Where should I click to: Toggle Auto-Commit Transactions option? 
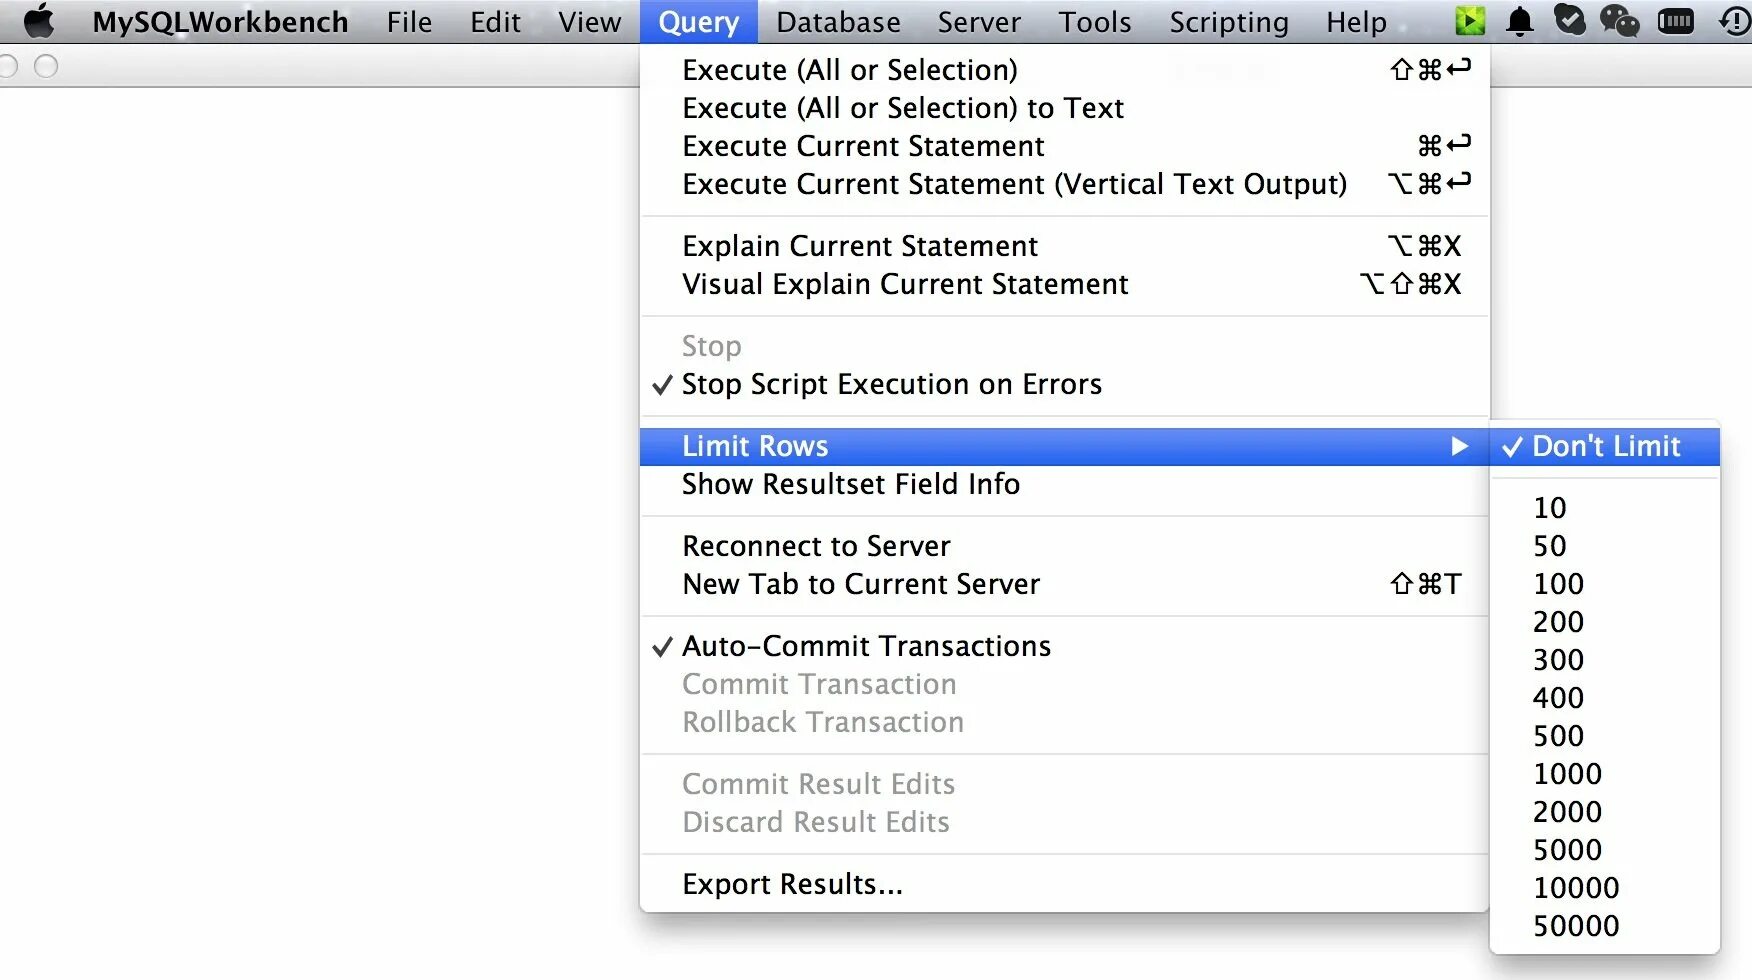pyautogui.click(x=866, y=646)
